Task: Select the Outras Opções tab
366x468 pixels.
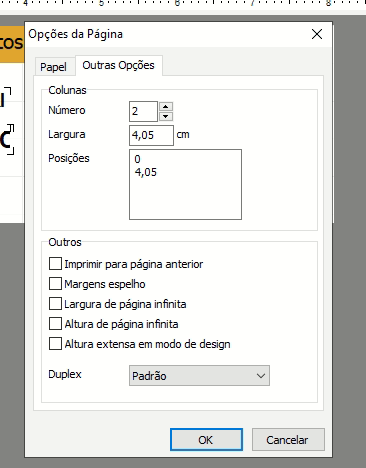Action: (119, 65)
